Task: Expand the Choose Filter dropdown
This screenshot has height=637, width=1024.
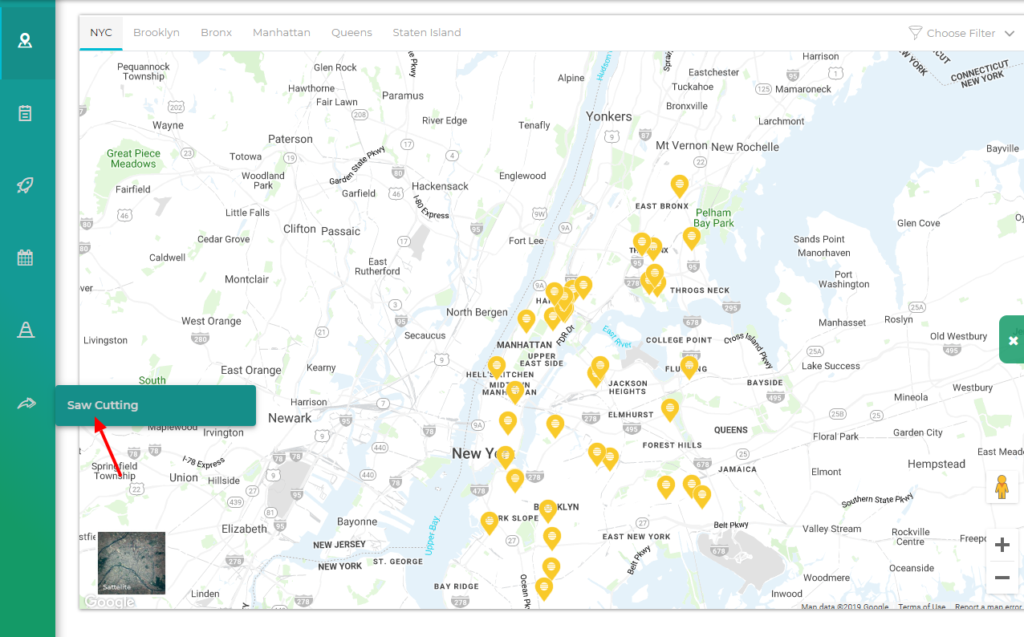Action: coord(1008,33)
